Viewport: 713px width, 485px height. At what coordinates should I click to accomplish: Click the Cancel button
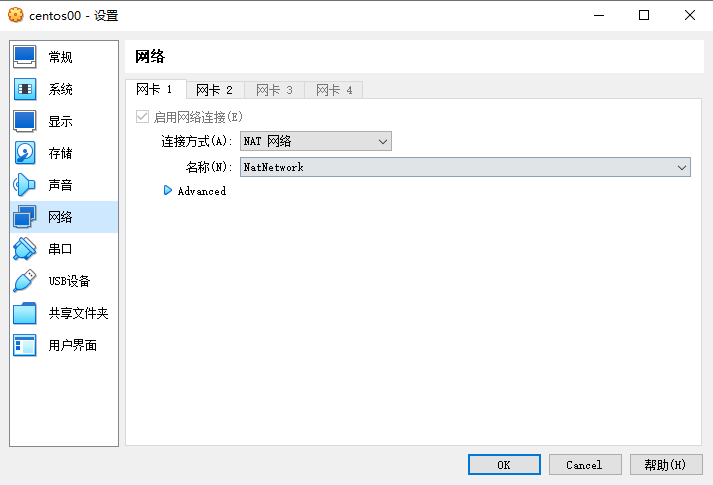point(584,465)
